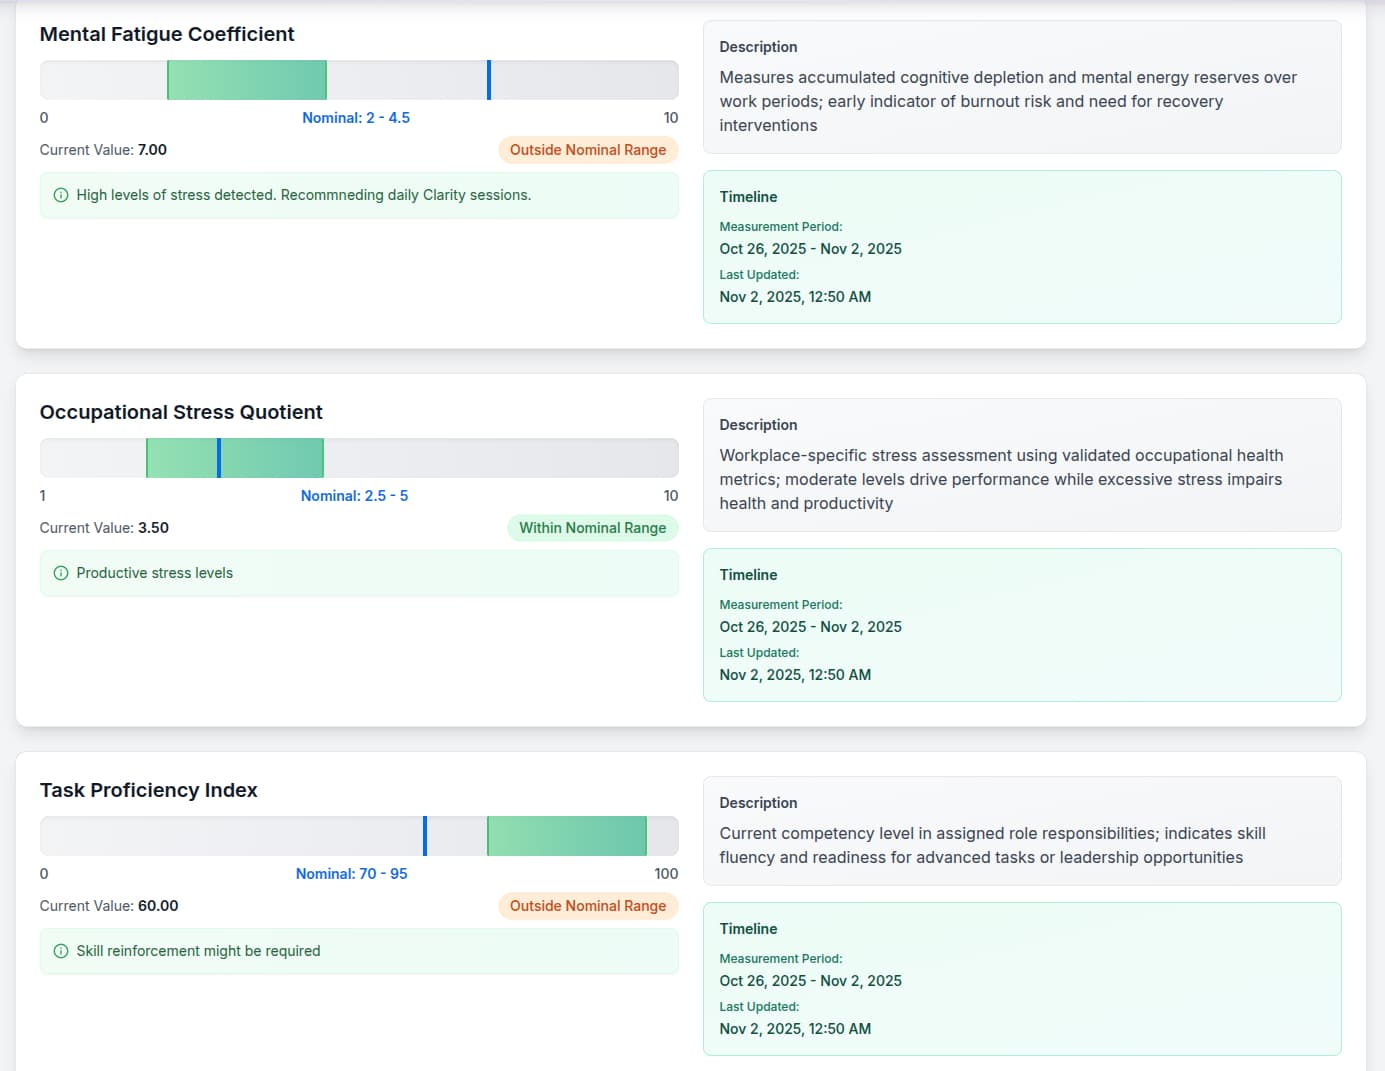1385x1071 pixels.
Task: Click the Timeline heading in Task Proficiency card
Action: 748,929
